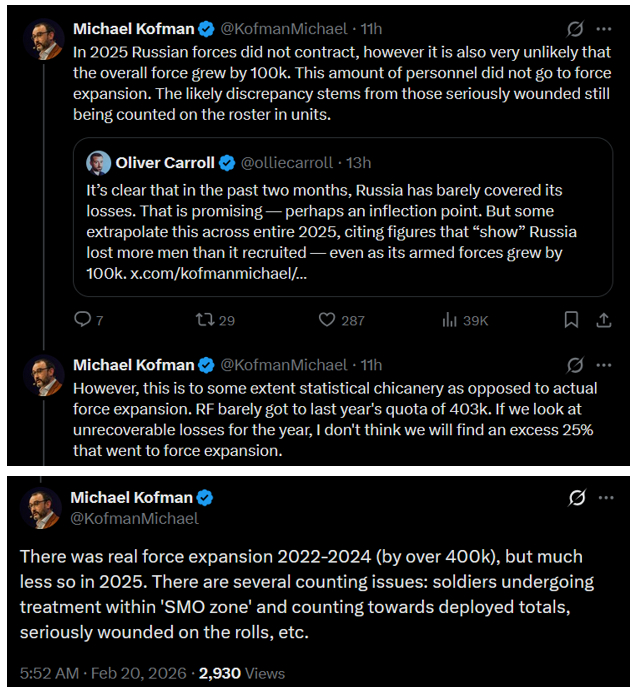635x688 pixels.
Task: Open more options menu on bottom tweet
Action: click(606, 497)
